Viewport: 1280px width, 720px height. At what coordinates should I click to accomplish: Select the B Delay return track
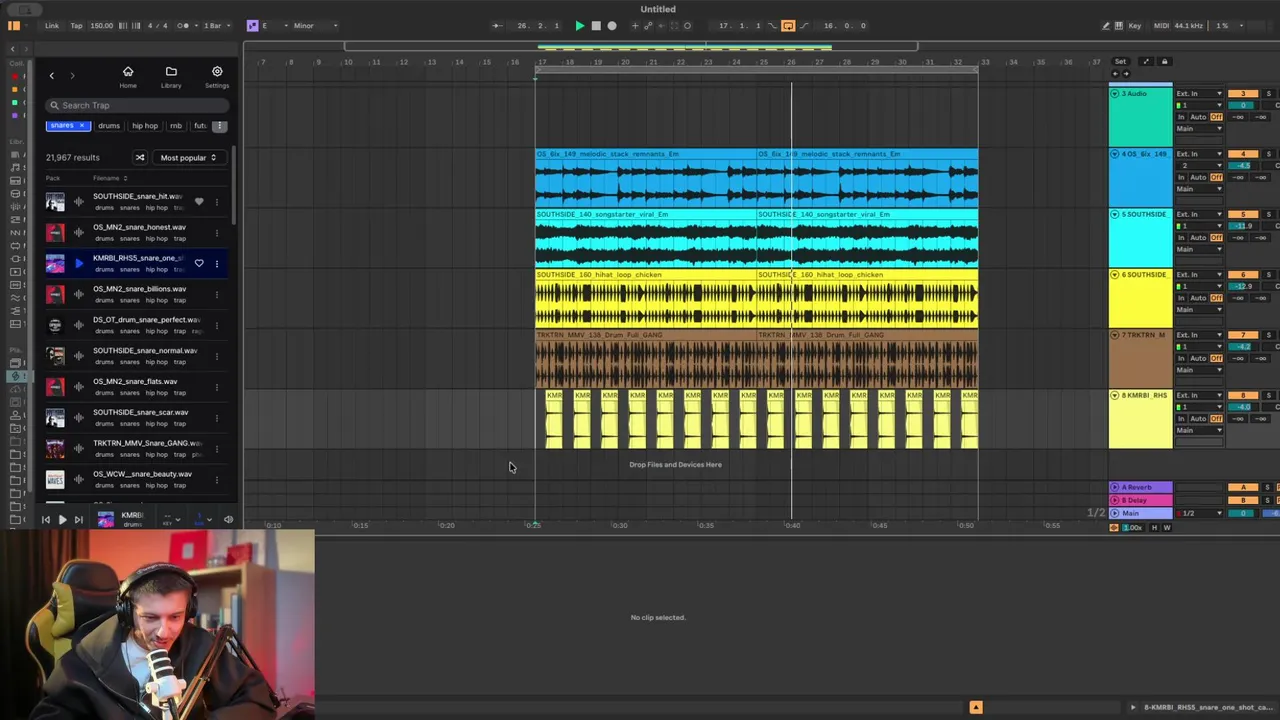(1140, 500)
